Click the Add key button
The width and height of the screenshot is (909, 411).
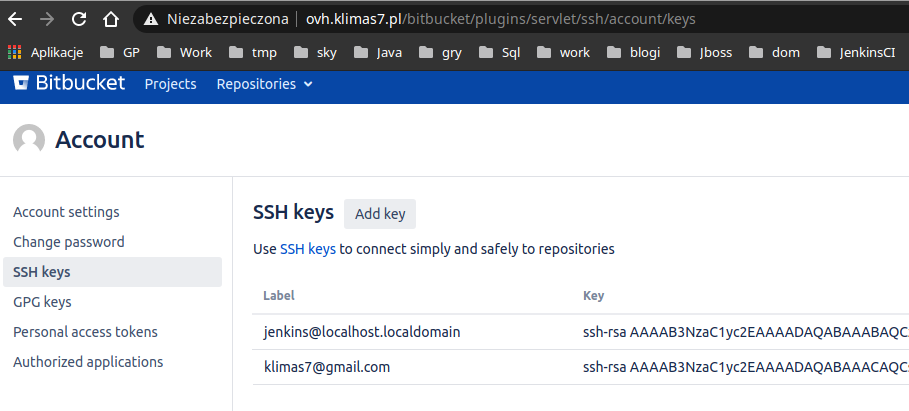pyautogui.click(x=380, y=214)
